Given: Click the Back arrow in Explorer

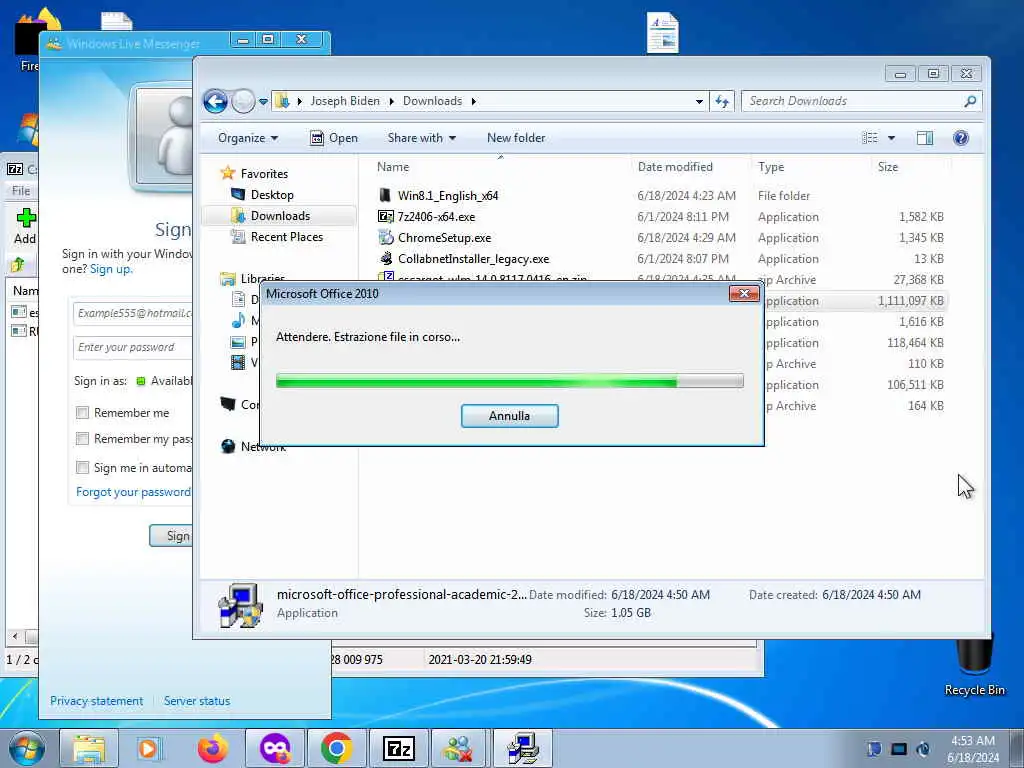Looking at the screenshot, I should pos(215,101).
